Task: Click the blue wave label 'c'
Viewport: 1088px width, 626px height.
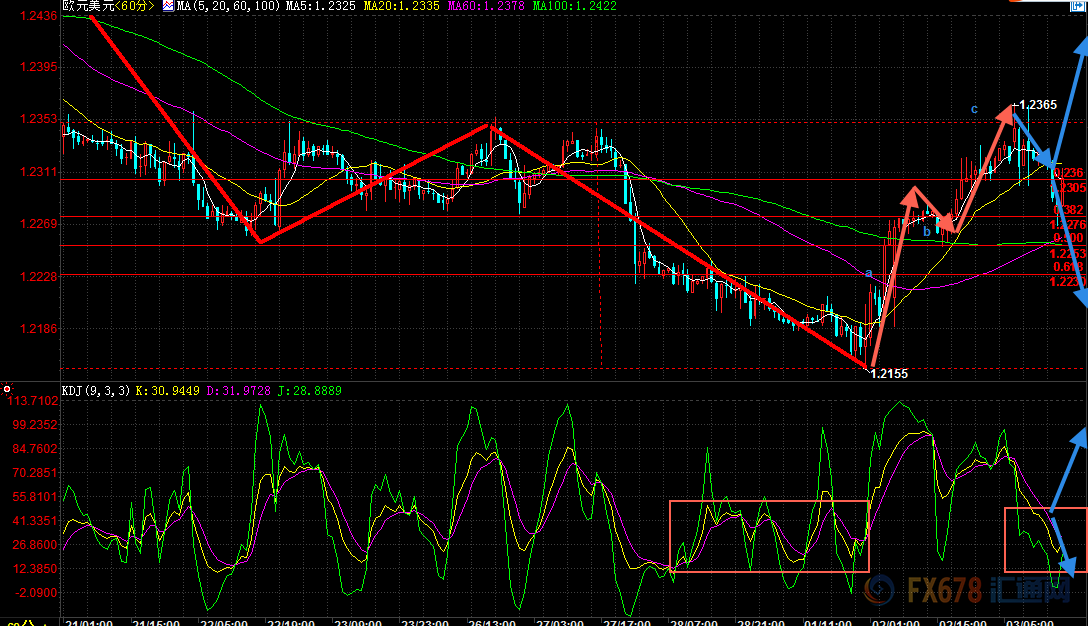Action: coord(973,108)
